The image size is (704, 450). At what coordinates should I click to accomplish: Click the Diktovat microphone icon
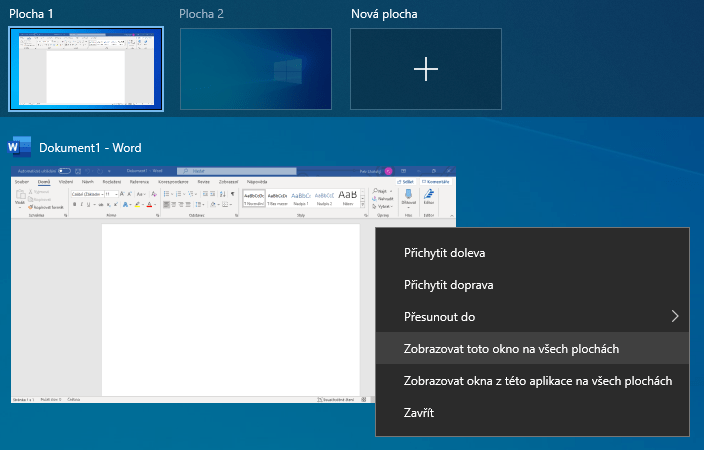pos(407,197)
